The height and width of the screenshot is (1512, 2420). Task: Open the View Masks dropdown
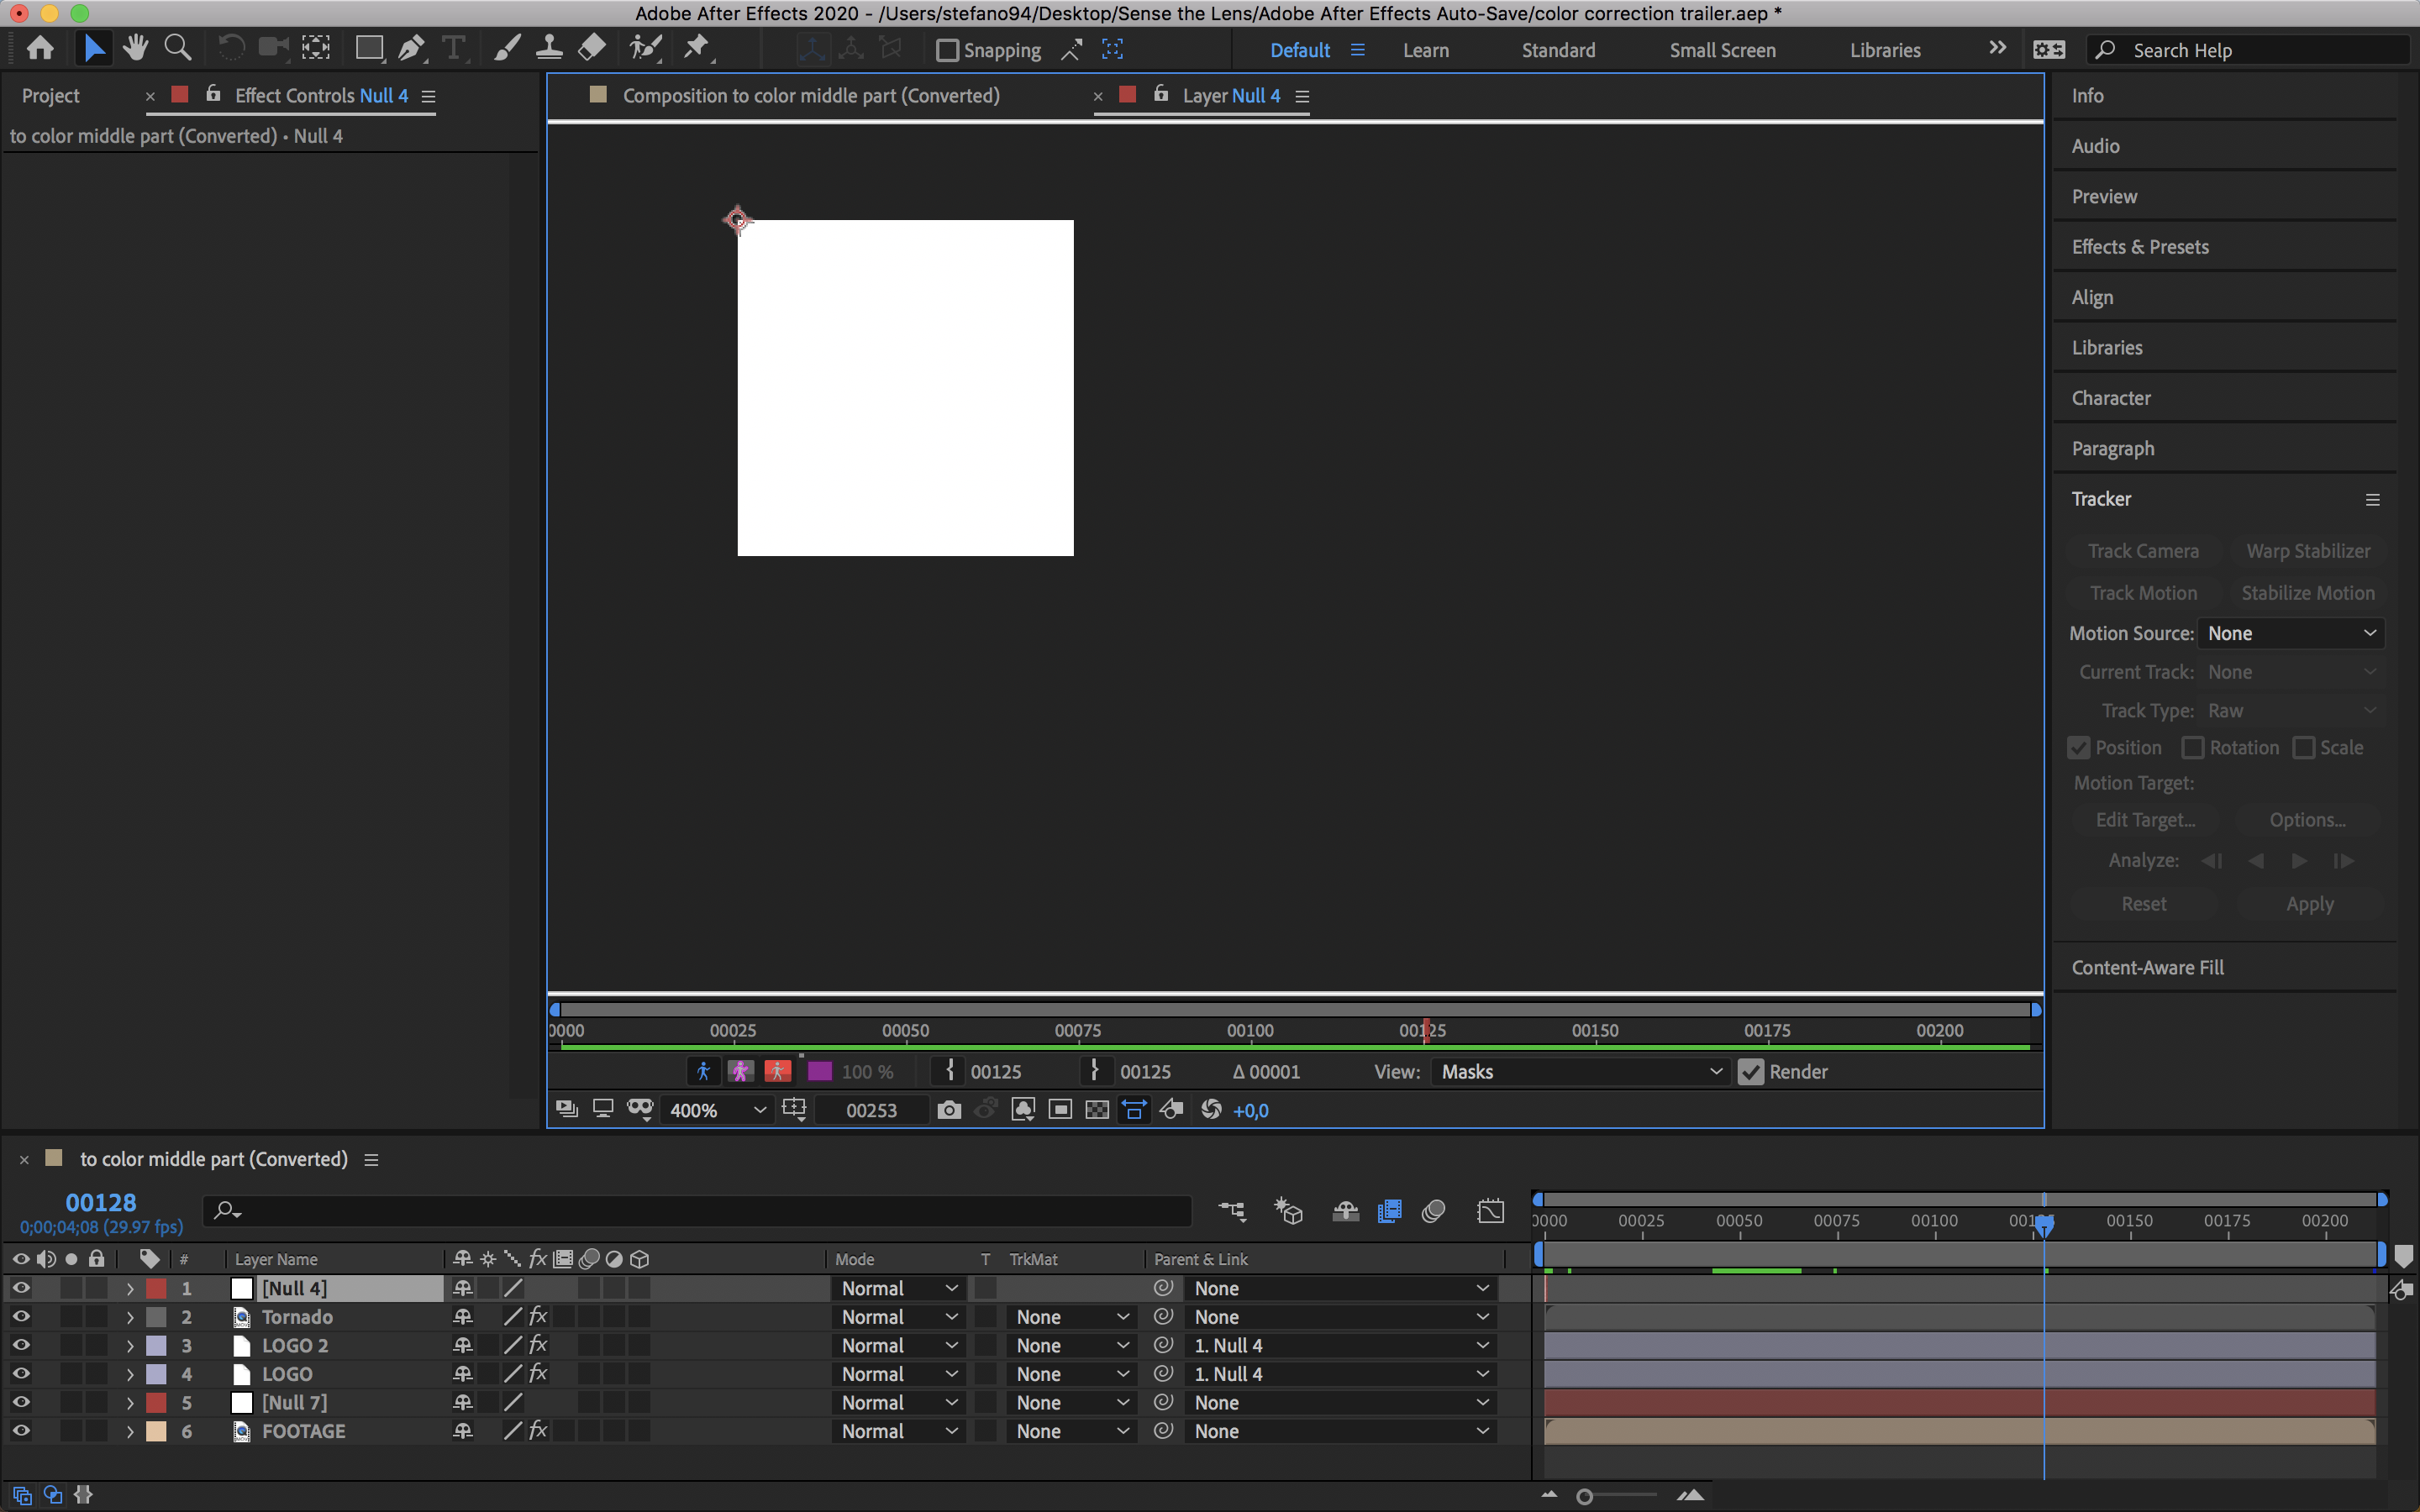[x=1580, y=1072]
